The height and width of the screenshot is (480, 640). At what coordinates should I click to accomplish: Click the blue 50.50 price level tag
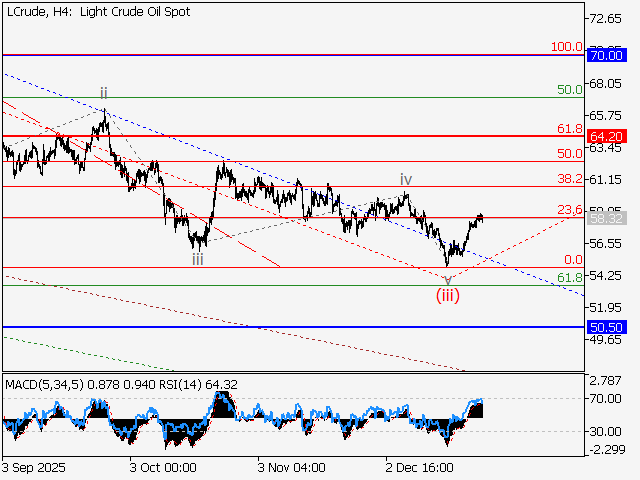click(607, 327)
